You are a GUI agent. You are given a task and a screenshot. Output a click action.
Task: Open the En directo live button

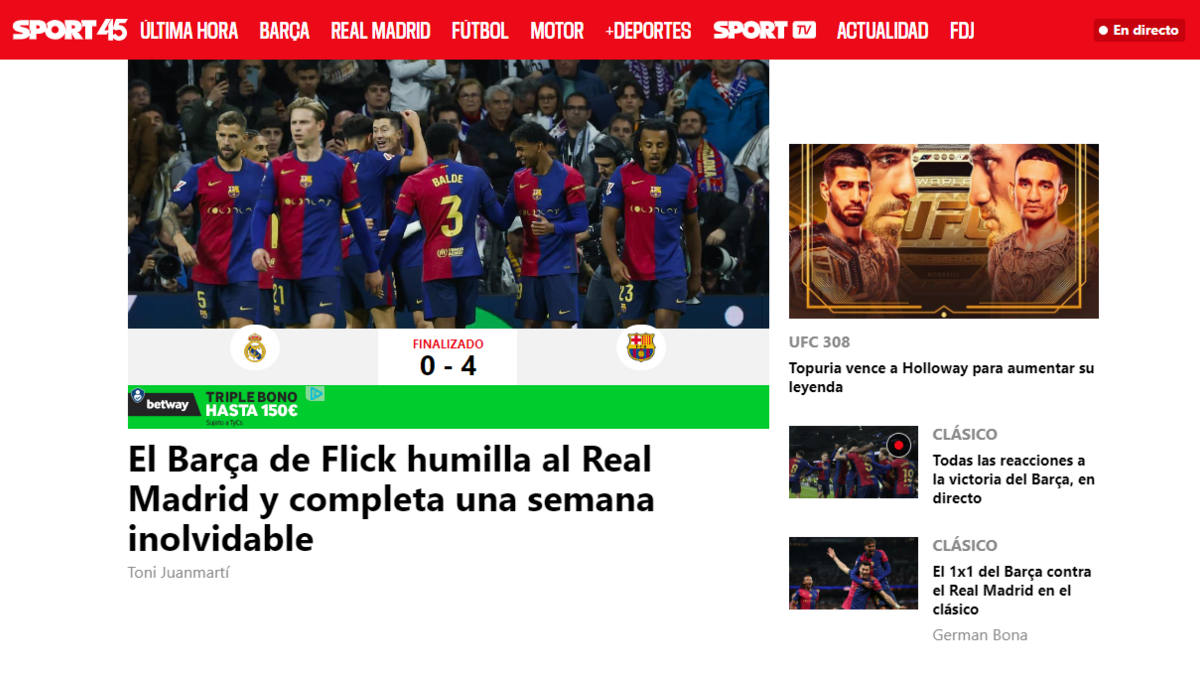(1139, 30)
